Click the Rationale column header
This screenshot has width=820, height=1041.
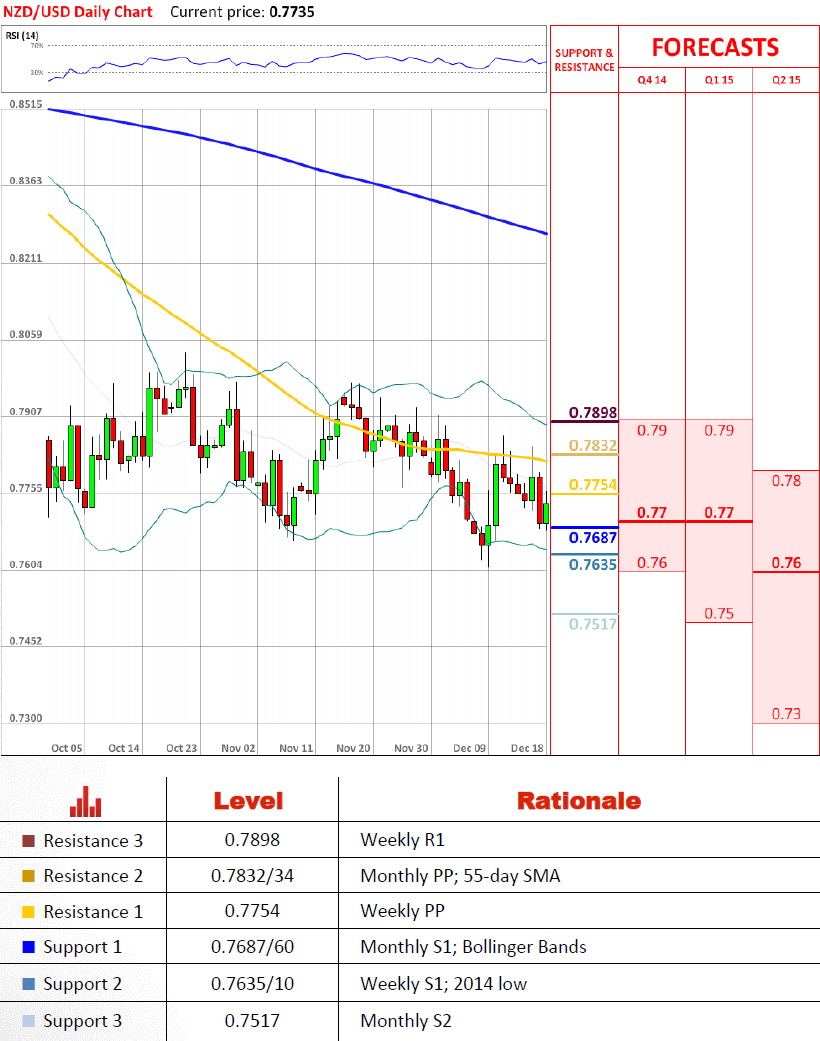tap(579, 801)
